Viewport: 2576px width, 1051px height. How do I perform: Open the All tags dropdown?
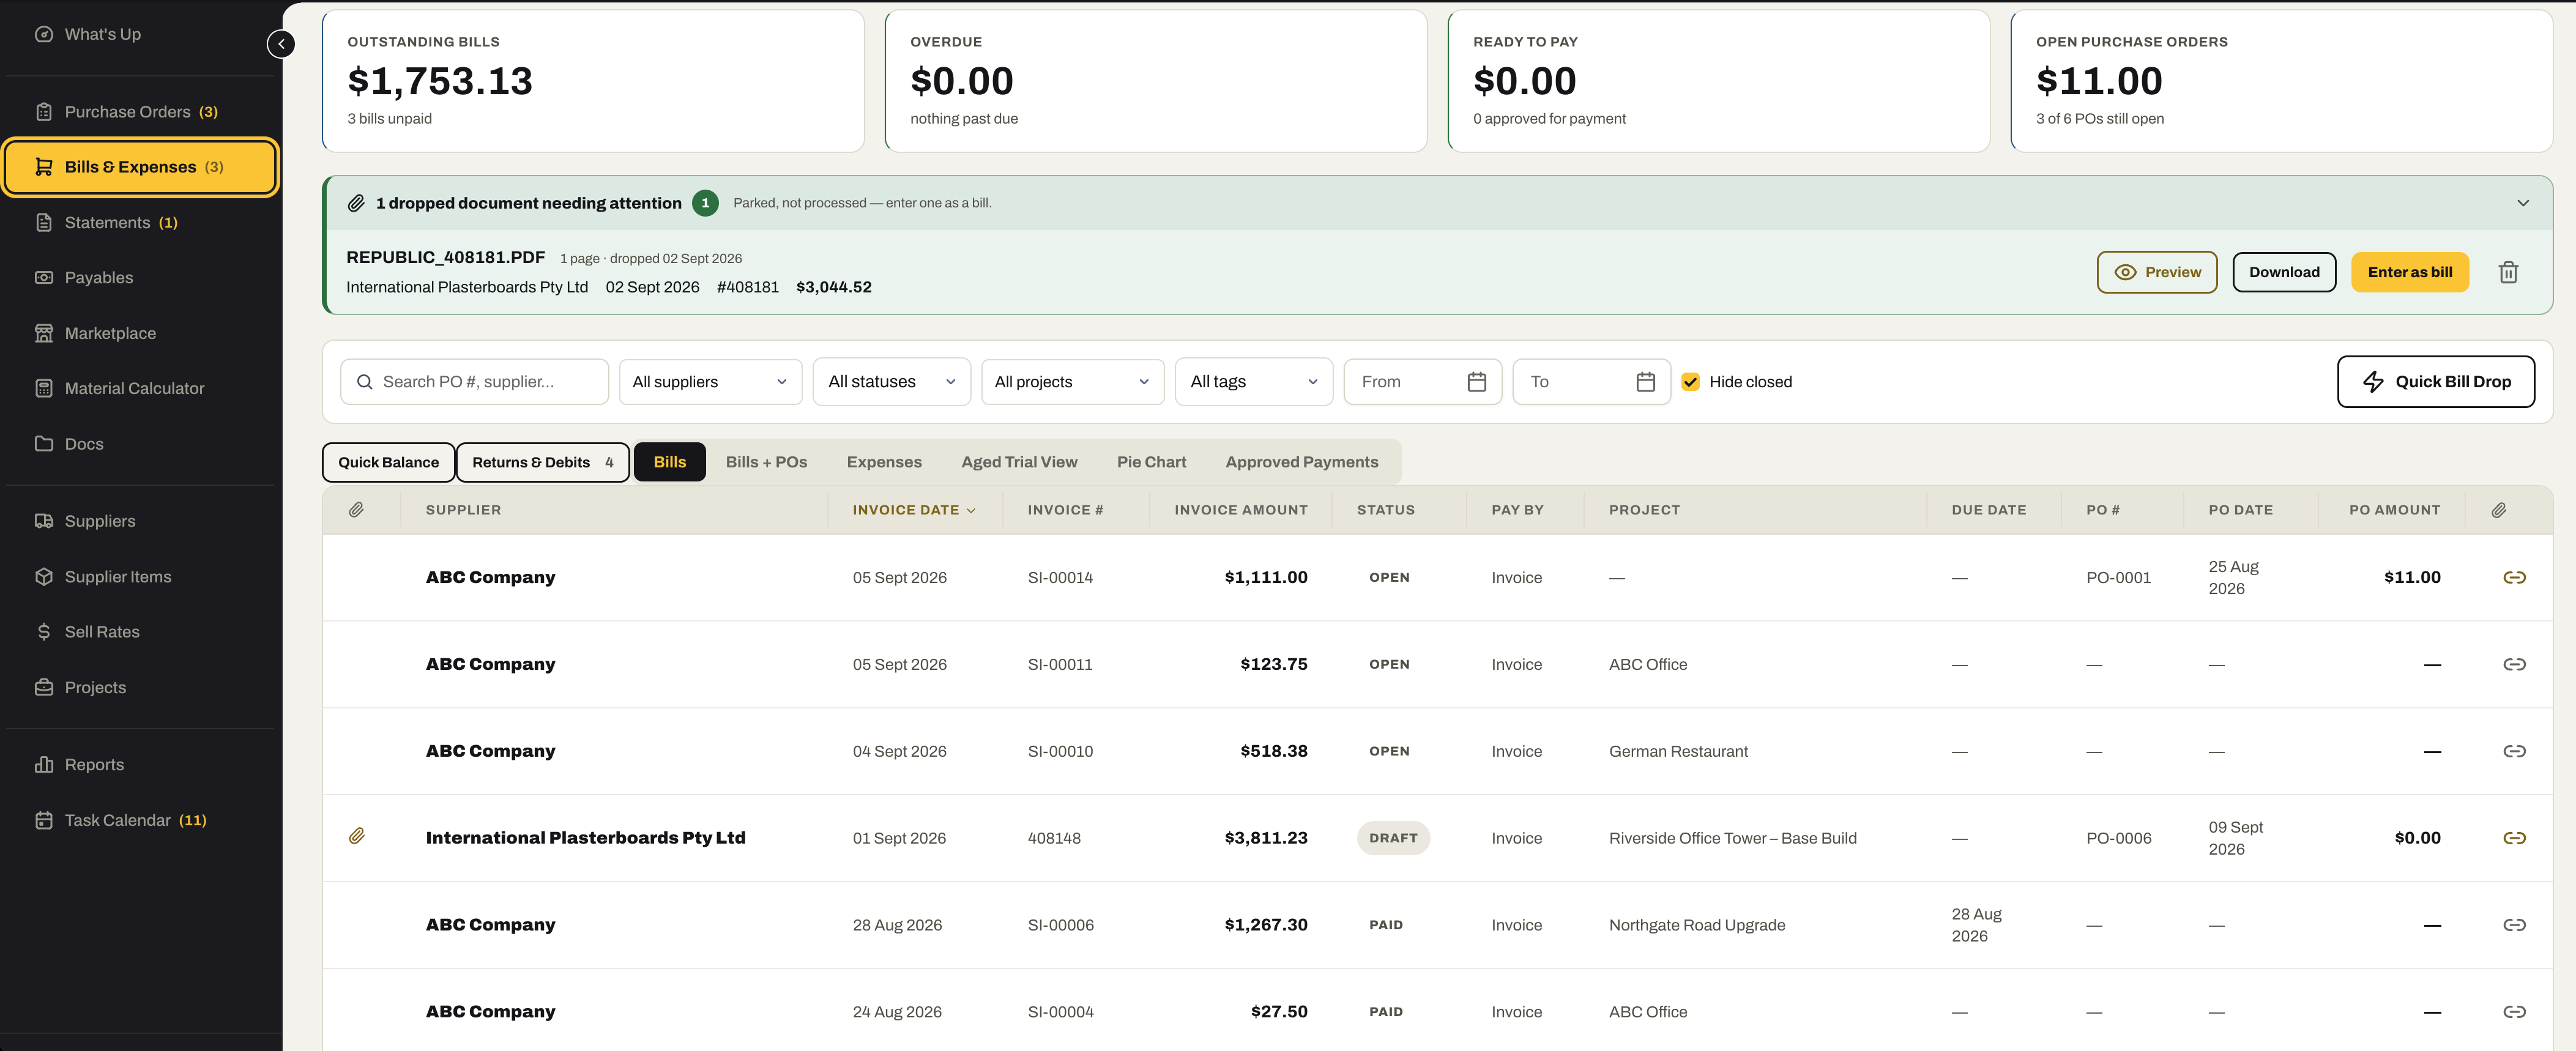(1254, 382)
